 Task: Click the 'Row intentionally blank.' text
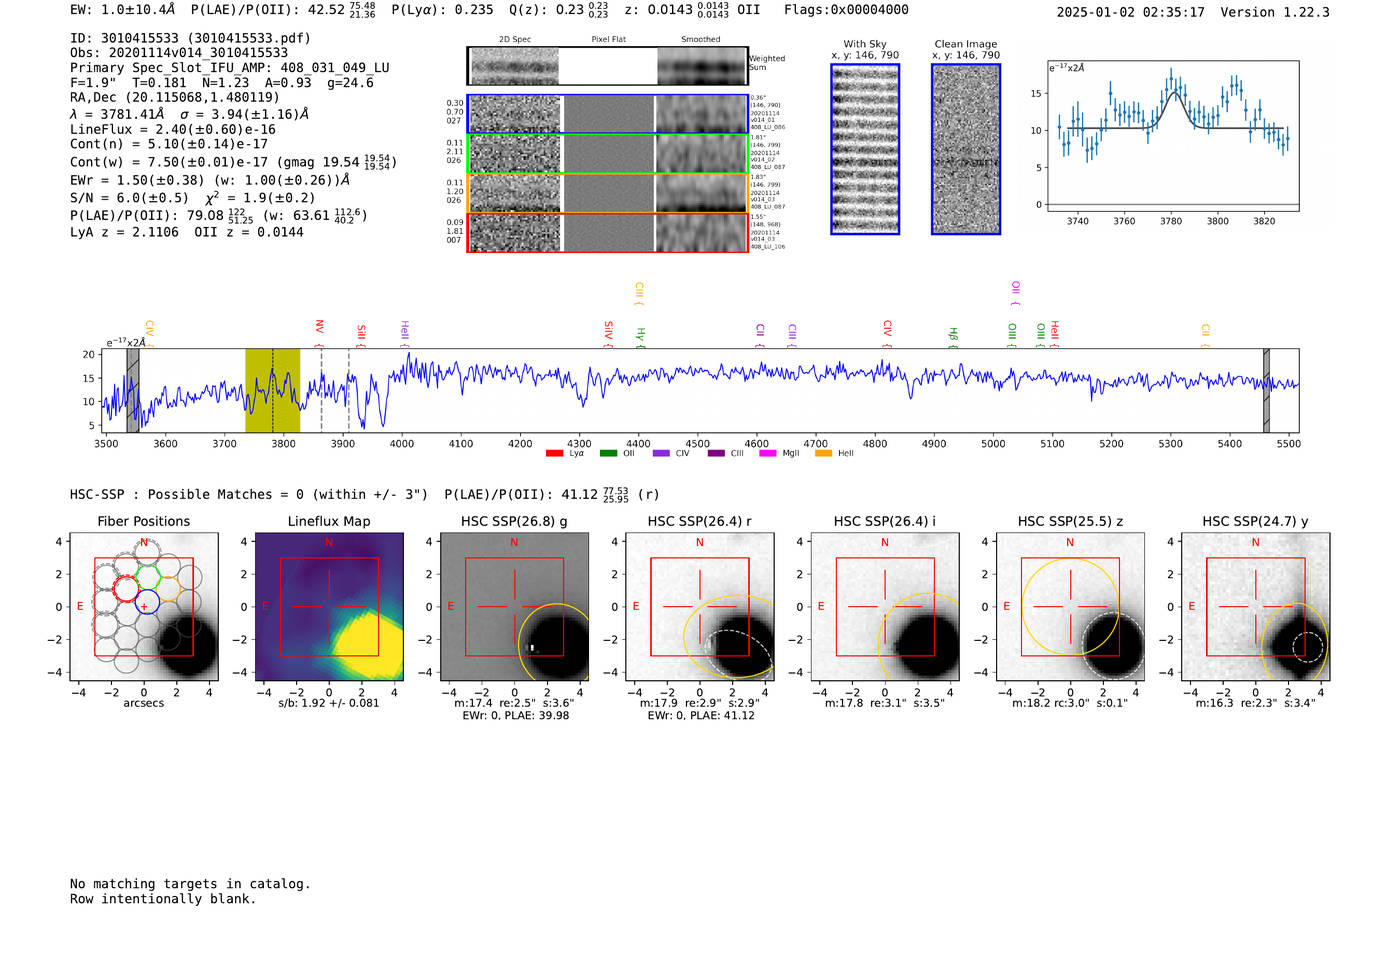[163, 899]
